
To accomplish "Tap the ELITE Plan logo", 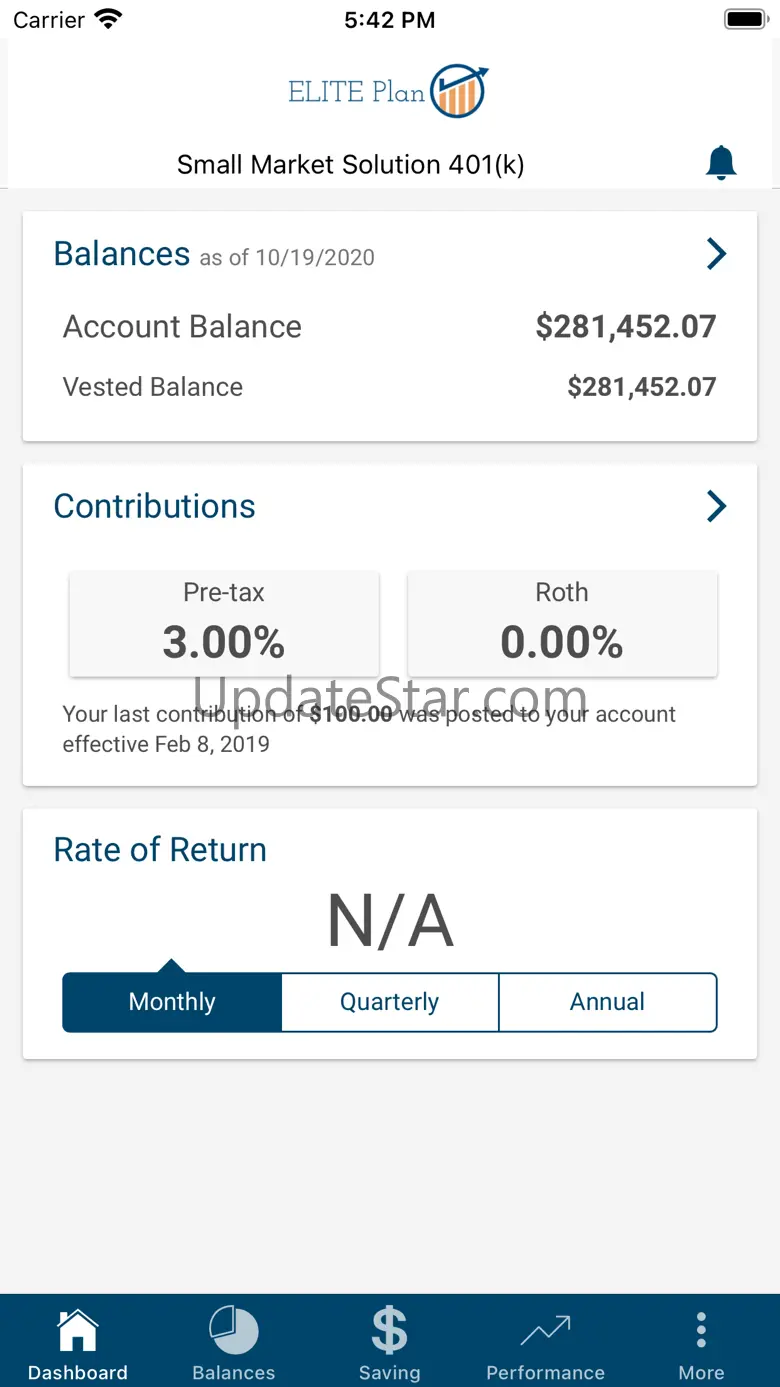I will 389,91.
